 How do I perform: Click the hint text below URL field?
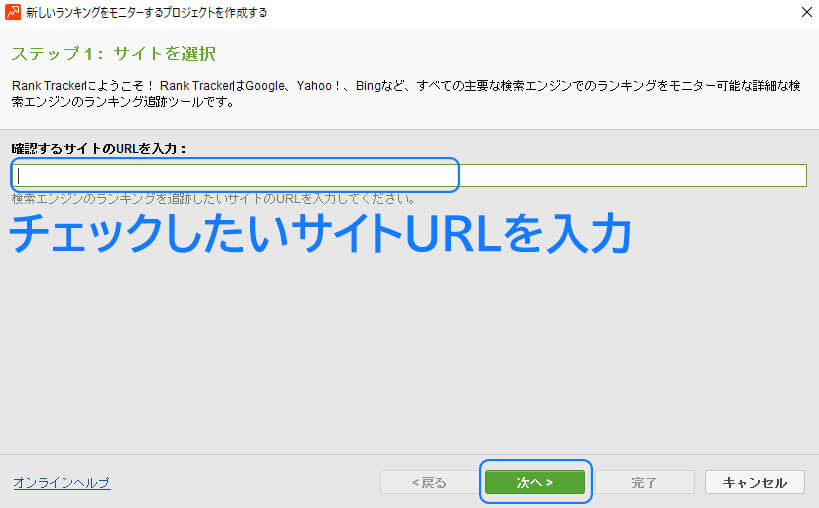pos(214,199)
